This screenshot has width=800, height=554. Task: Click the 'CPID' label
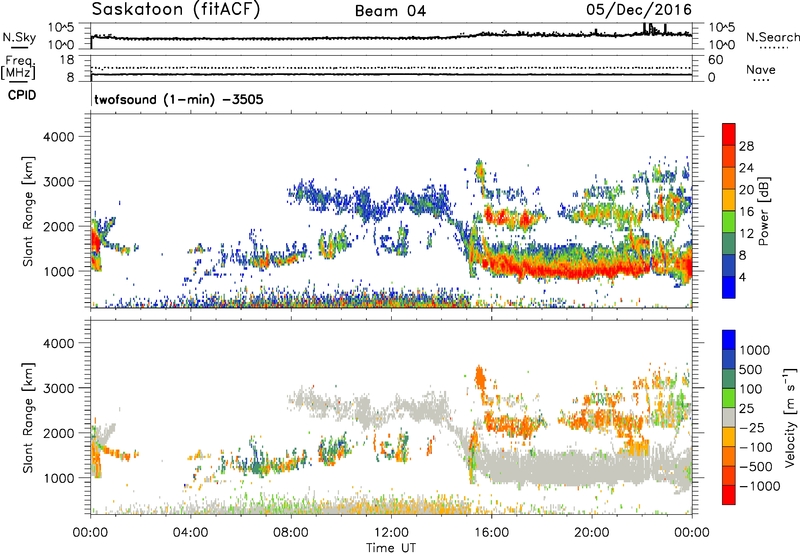coord(22,95)
